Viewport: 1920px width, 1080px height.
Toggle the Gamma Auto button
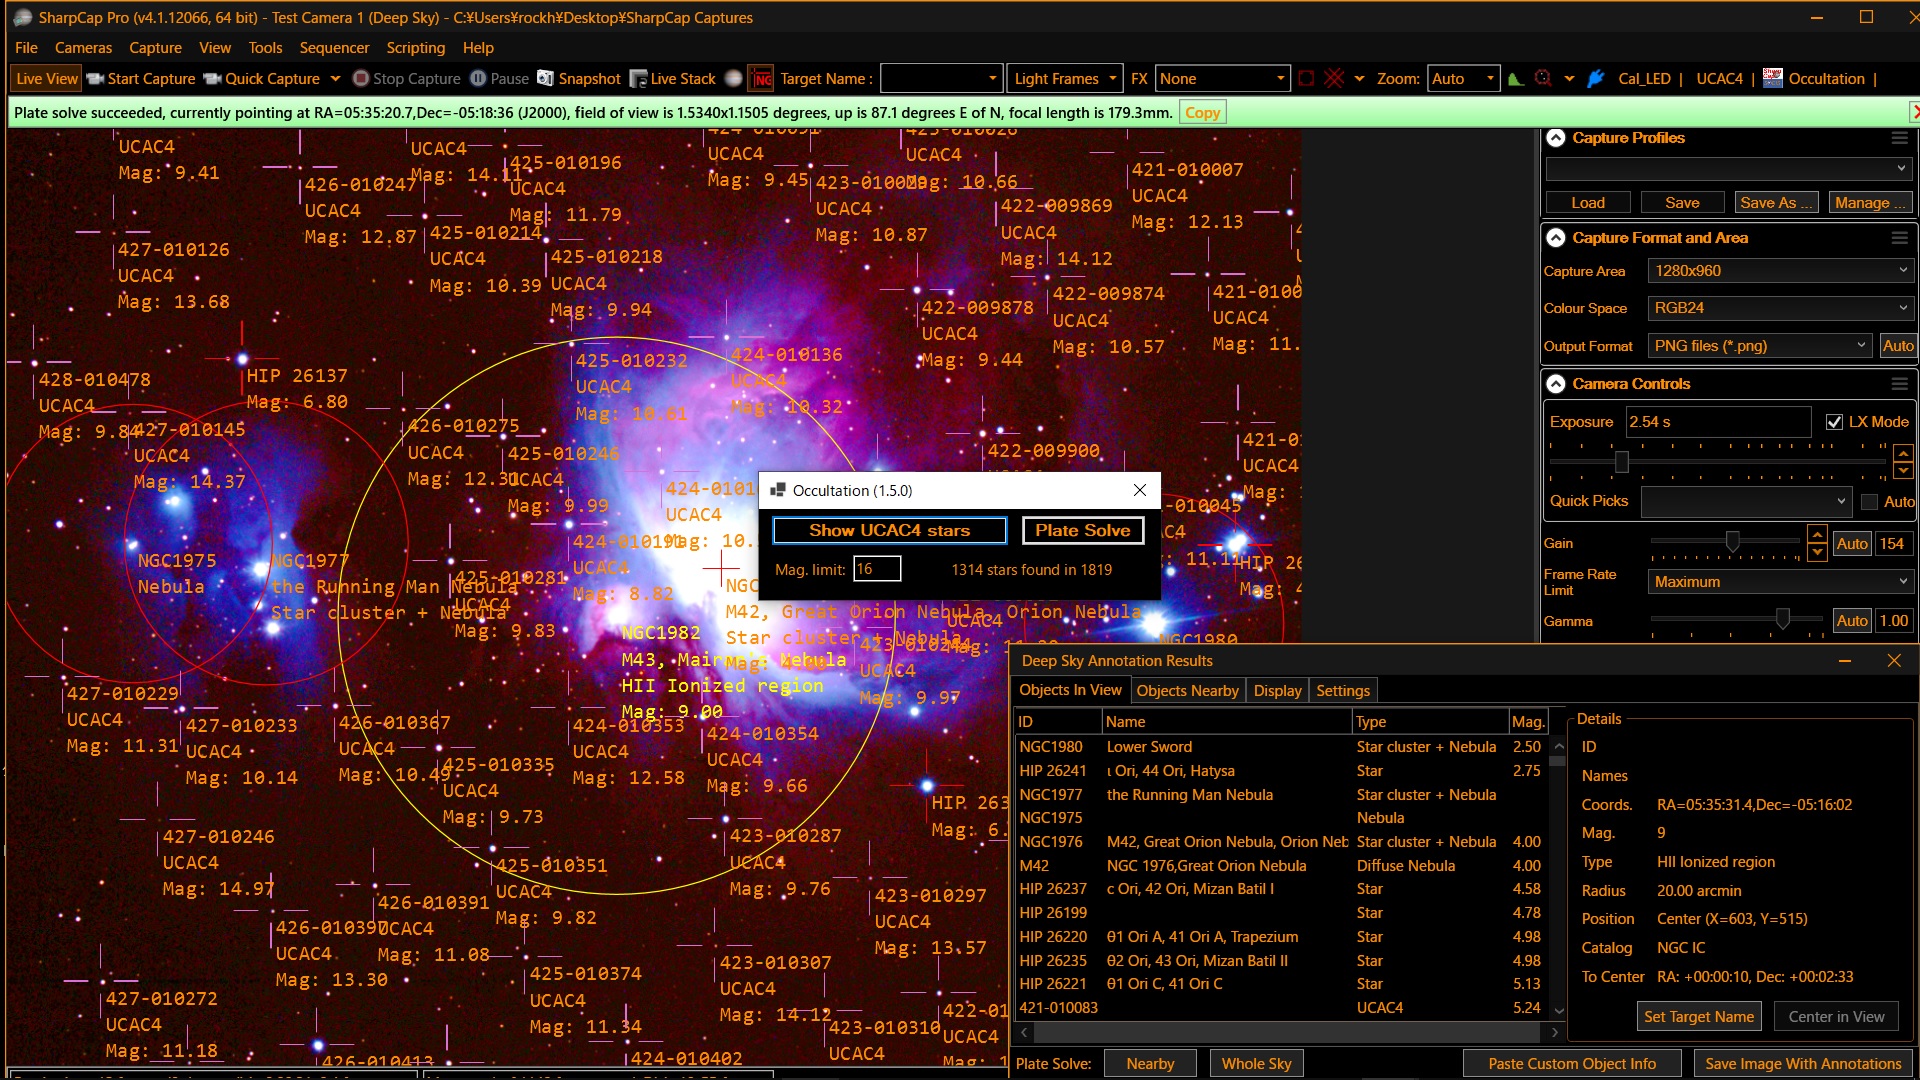tap(1851, 621)
